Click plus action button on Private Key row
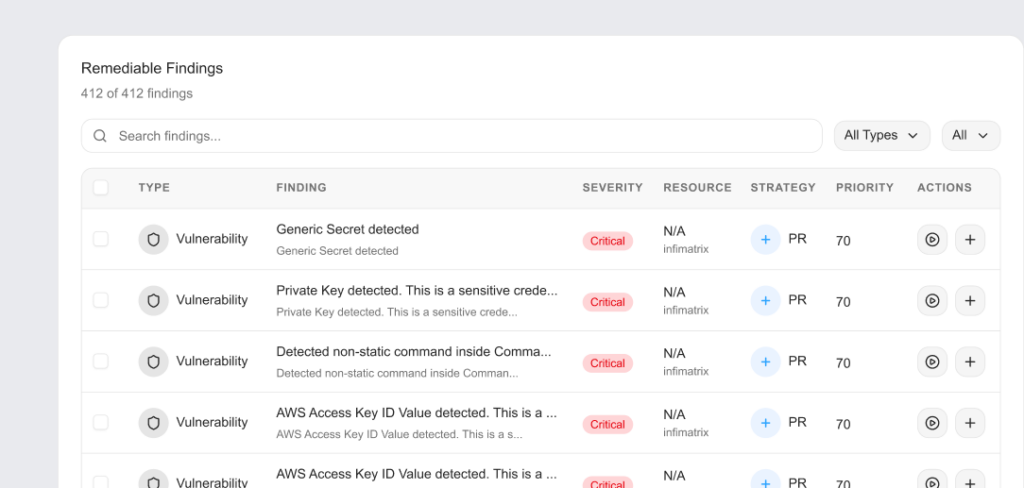This screenshot has width=1024, height=488. click(969, 301)
